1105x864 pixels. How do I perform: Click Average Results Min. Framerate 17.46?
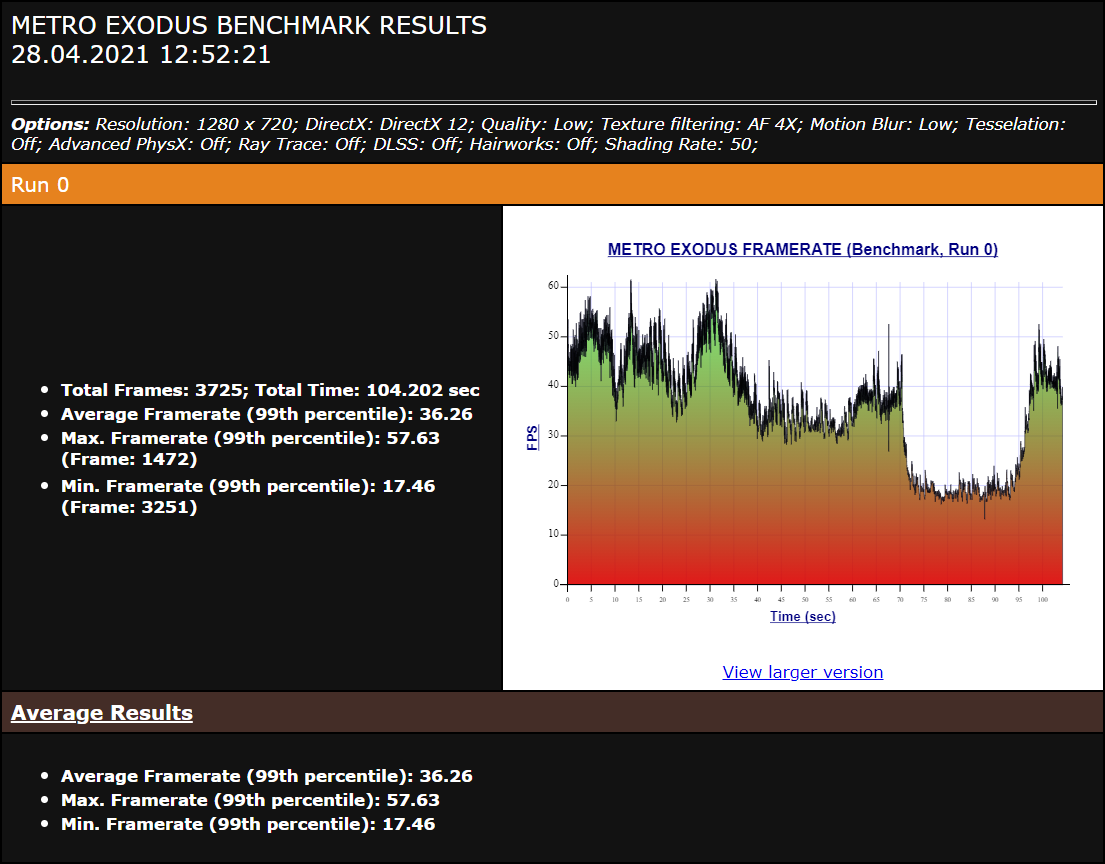(x=248, y=825)
